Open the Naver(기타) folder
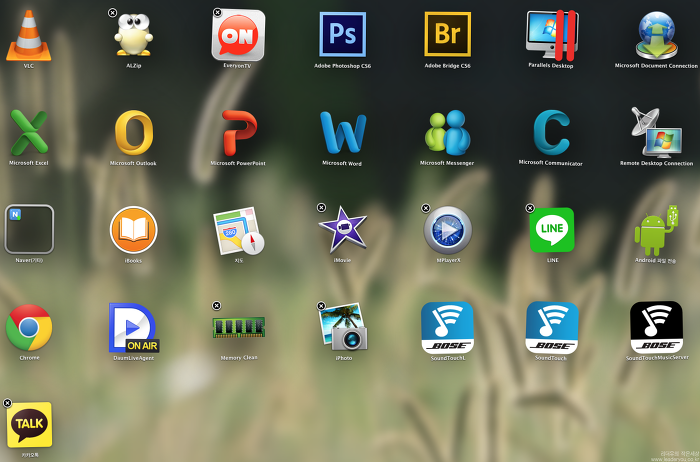 click(x=29, y=229)
